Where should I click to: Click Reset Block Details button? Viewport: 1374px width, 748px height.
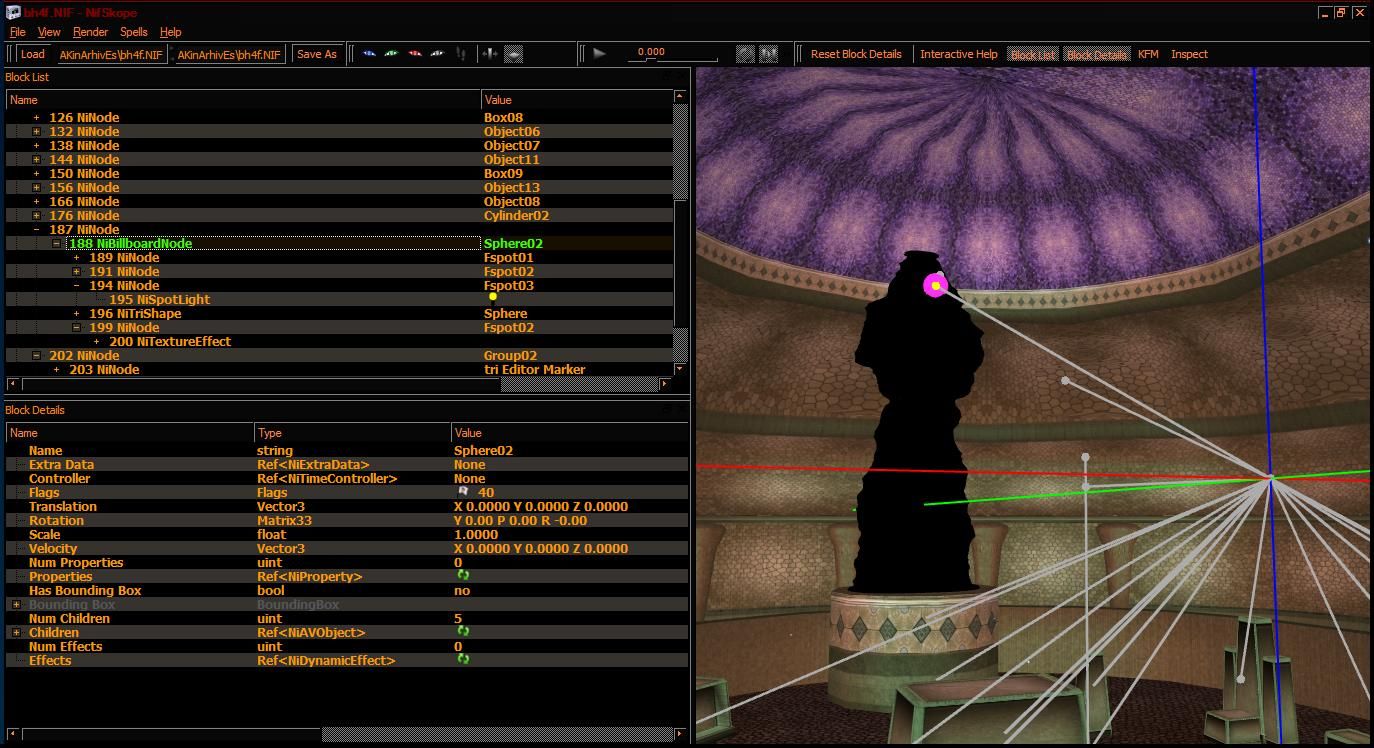click(x=856, y=54)
